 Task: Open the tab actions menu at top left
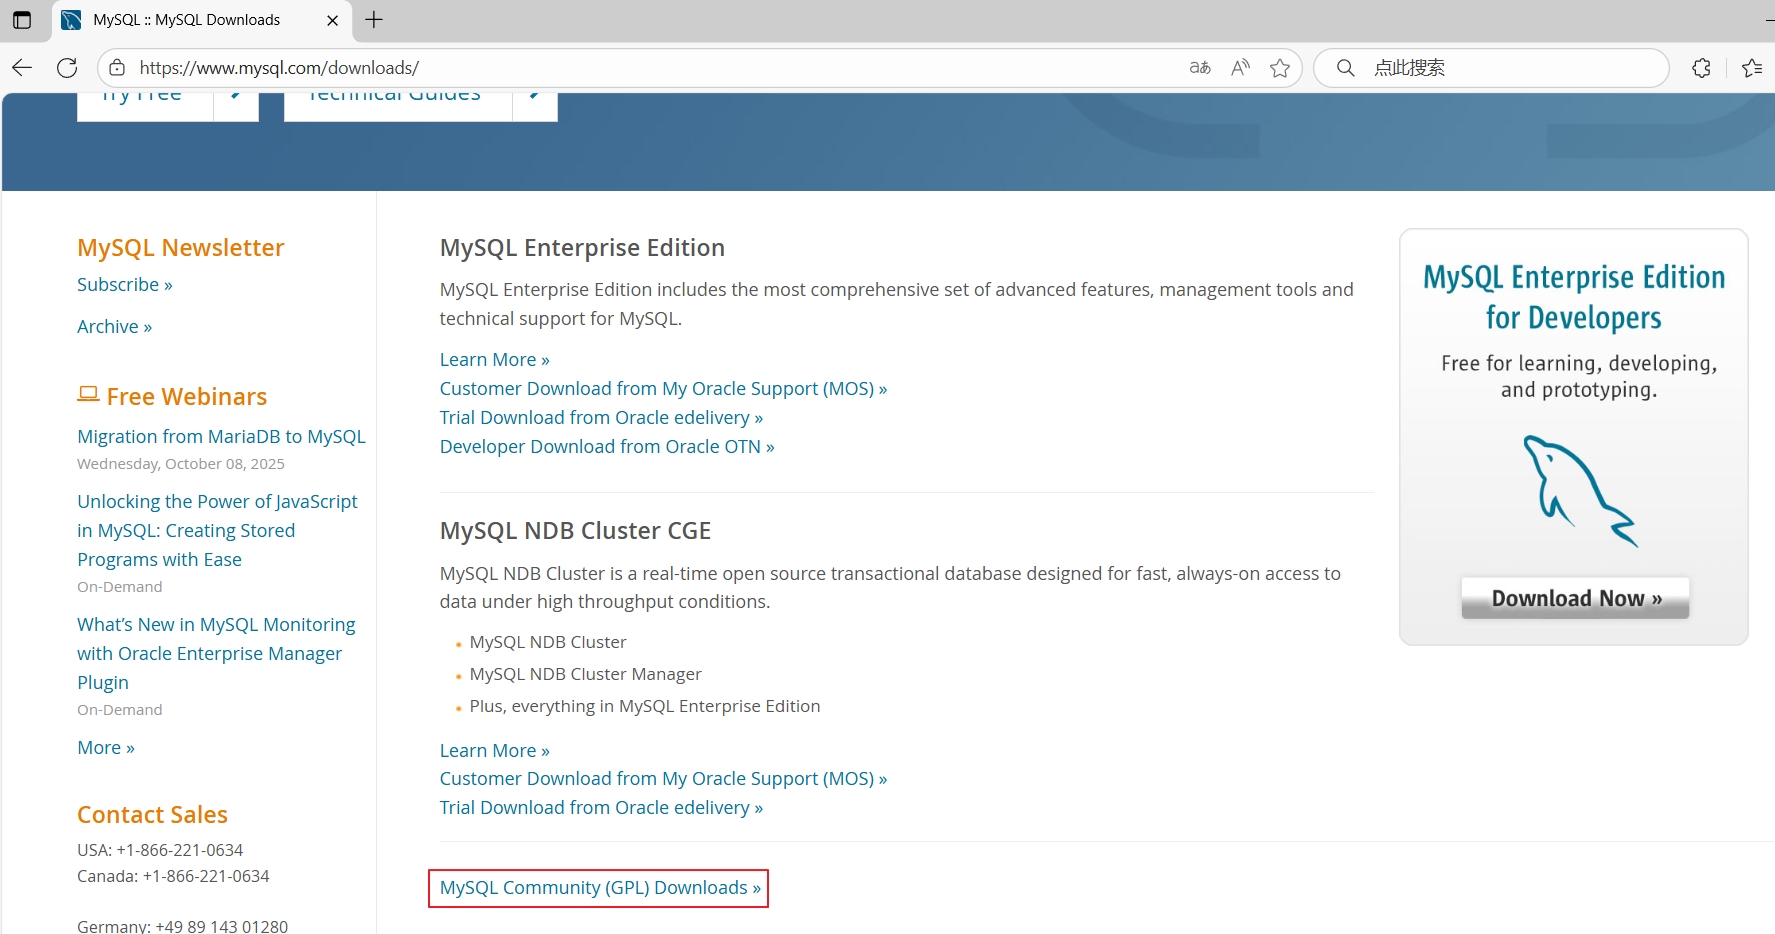pyautogui.click(x=22, y=19)
